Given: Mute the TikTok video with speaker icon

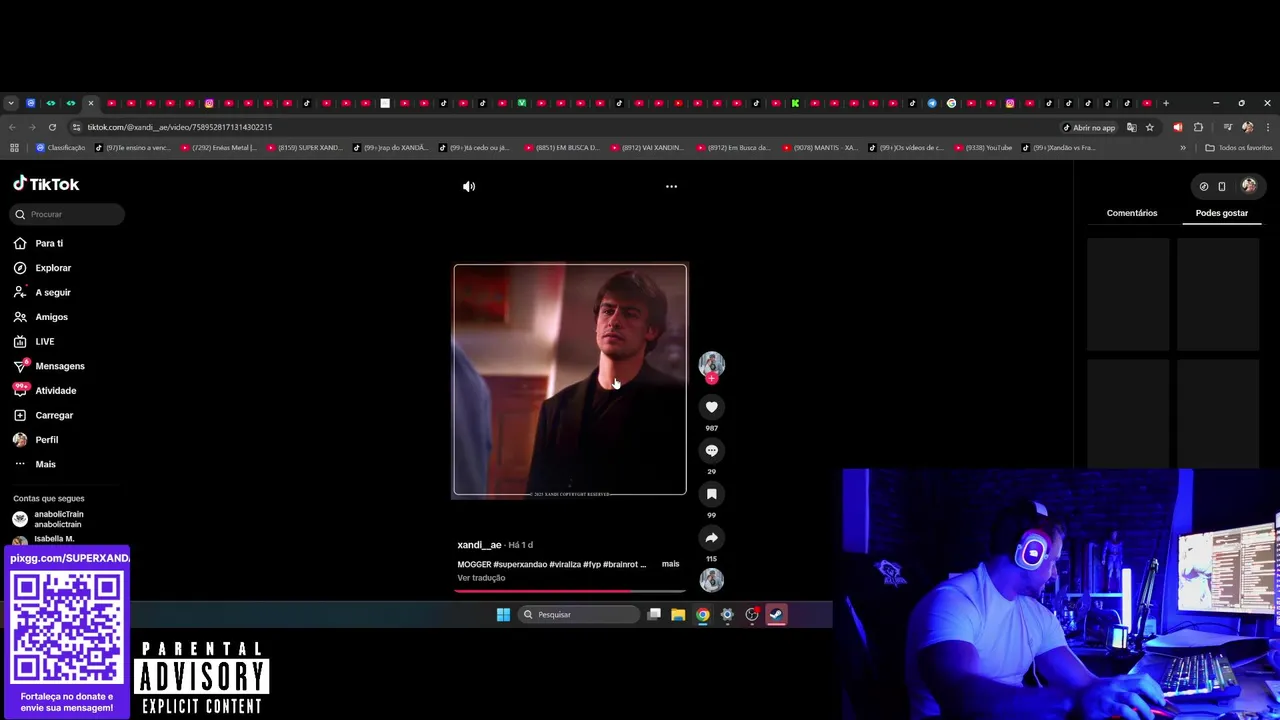Looking at the screenshot, I should pos(469,186).
